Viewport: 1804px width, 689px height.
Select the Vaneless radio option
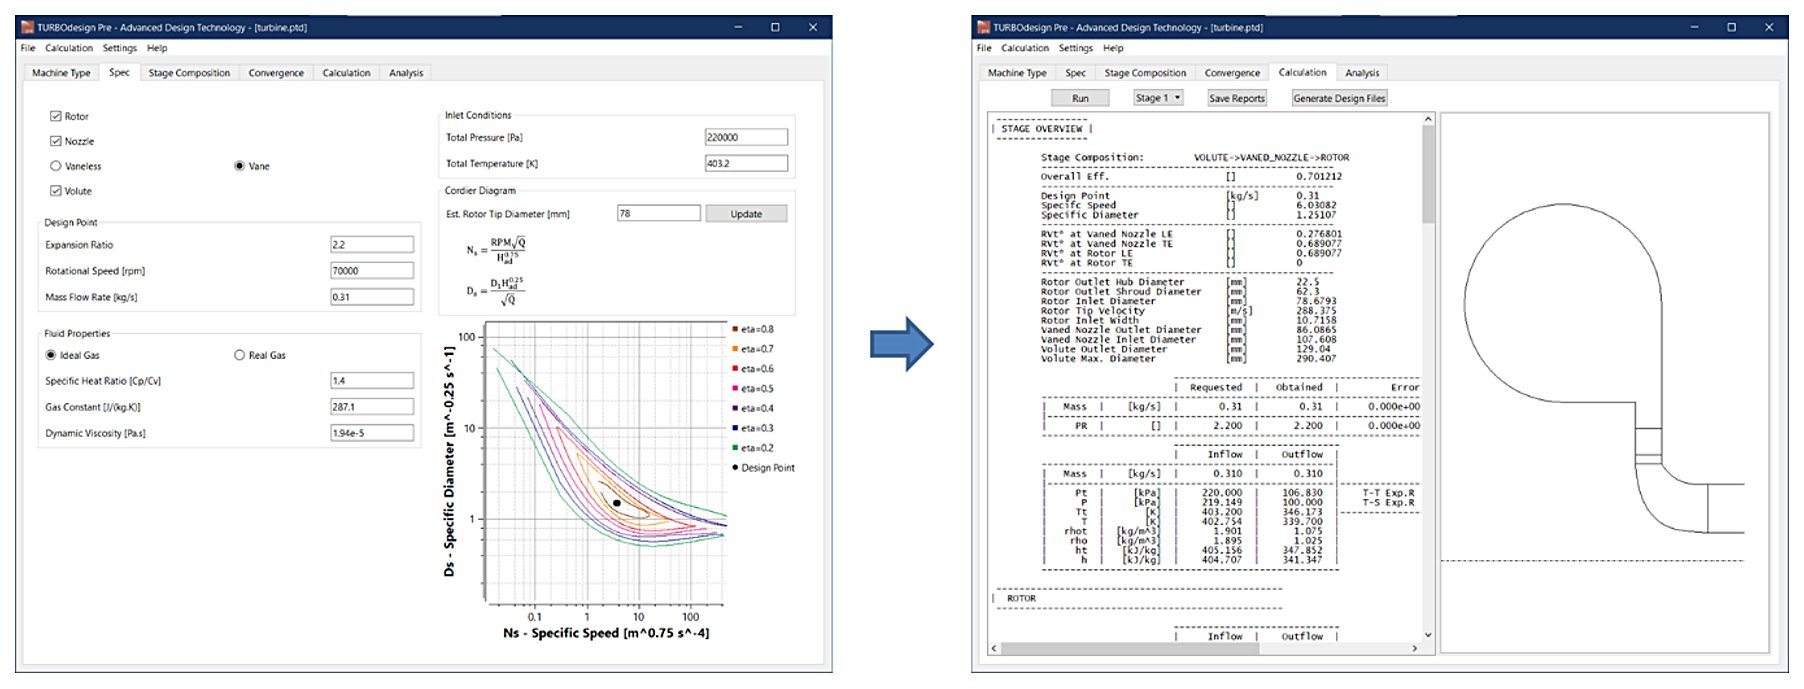pyautogui.click(x=56, y=166)
